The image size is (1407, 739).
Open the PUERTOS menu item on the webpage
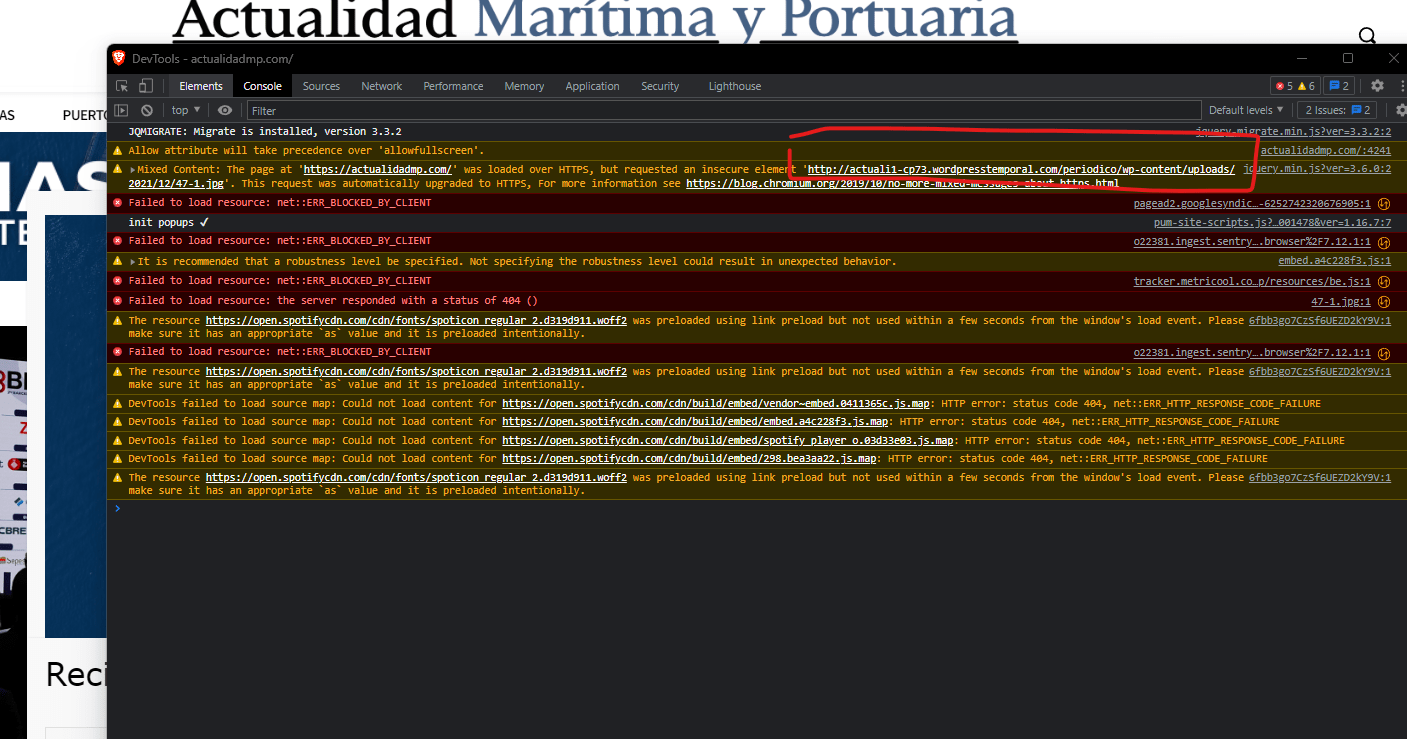85,115
